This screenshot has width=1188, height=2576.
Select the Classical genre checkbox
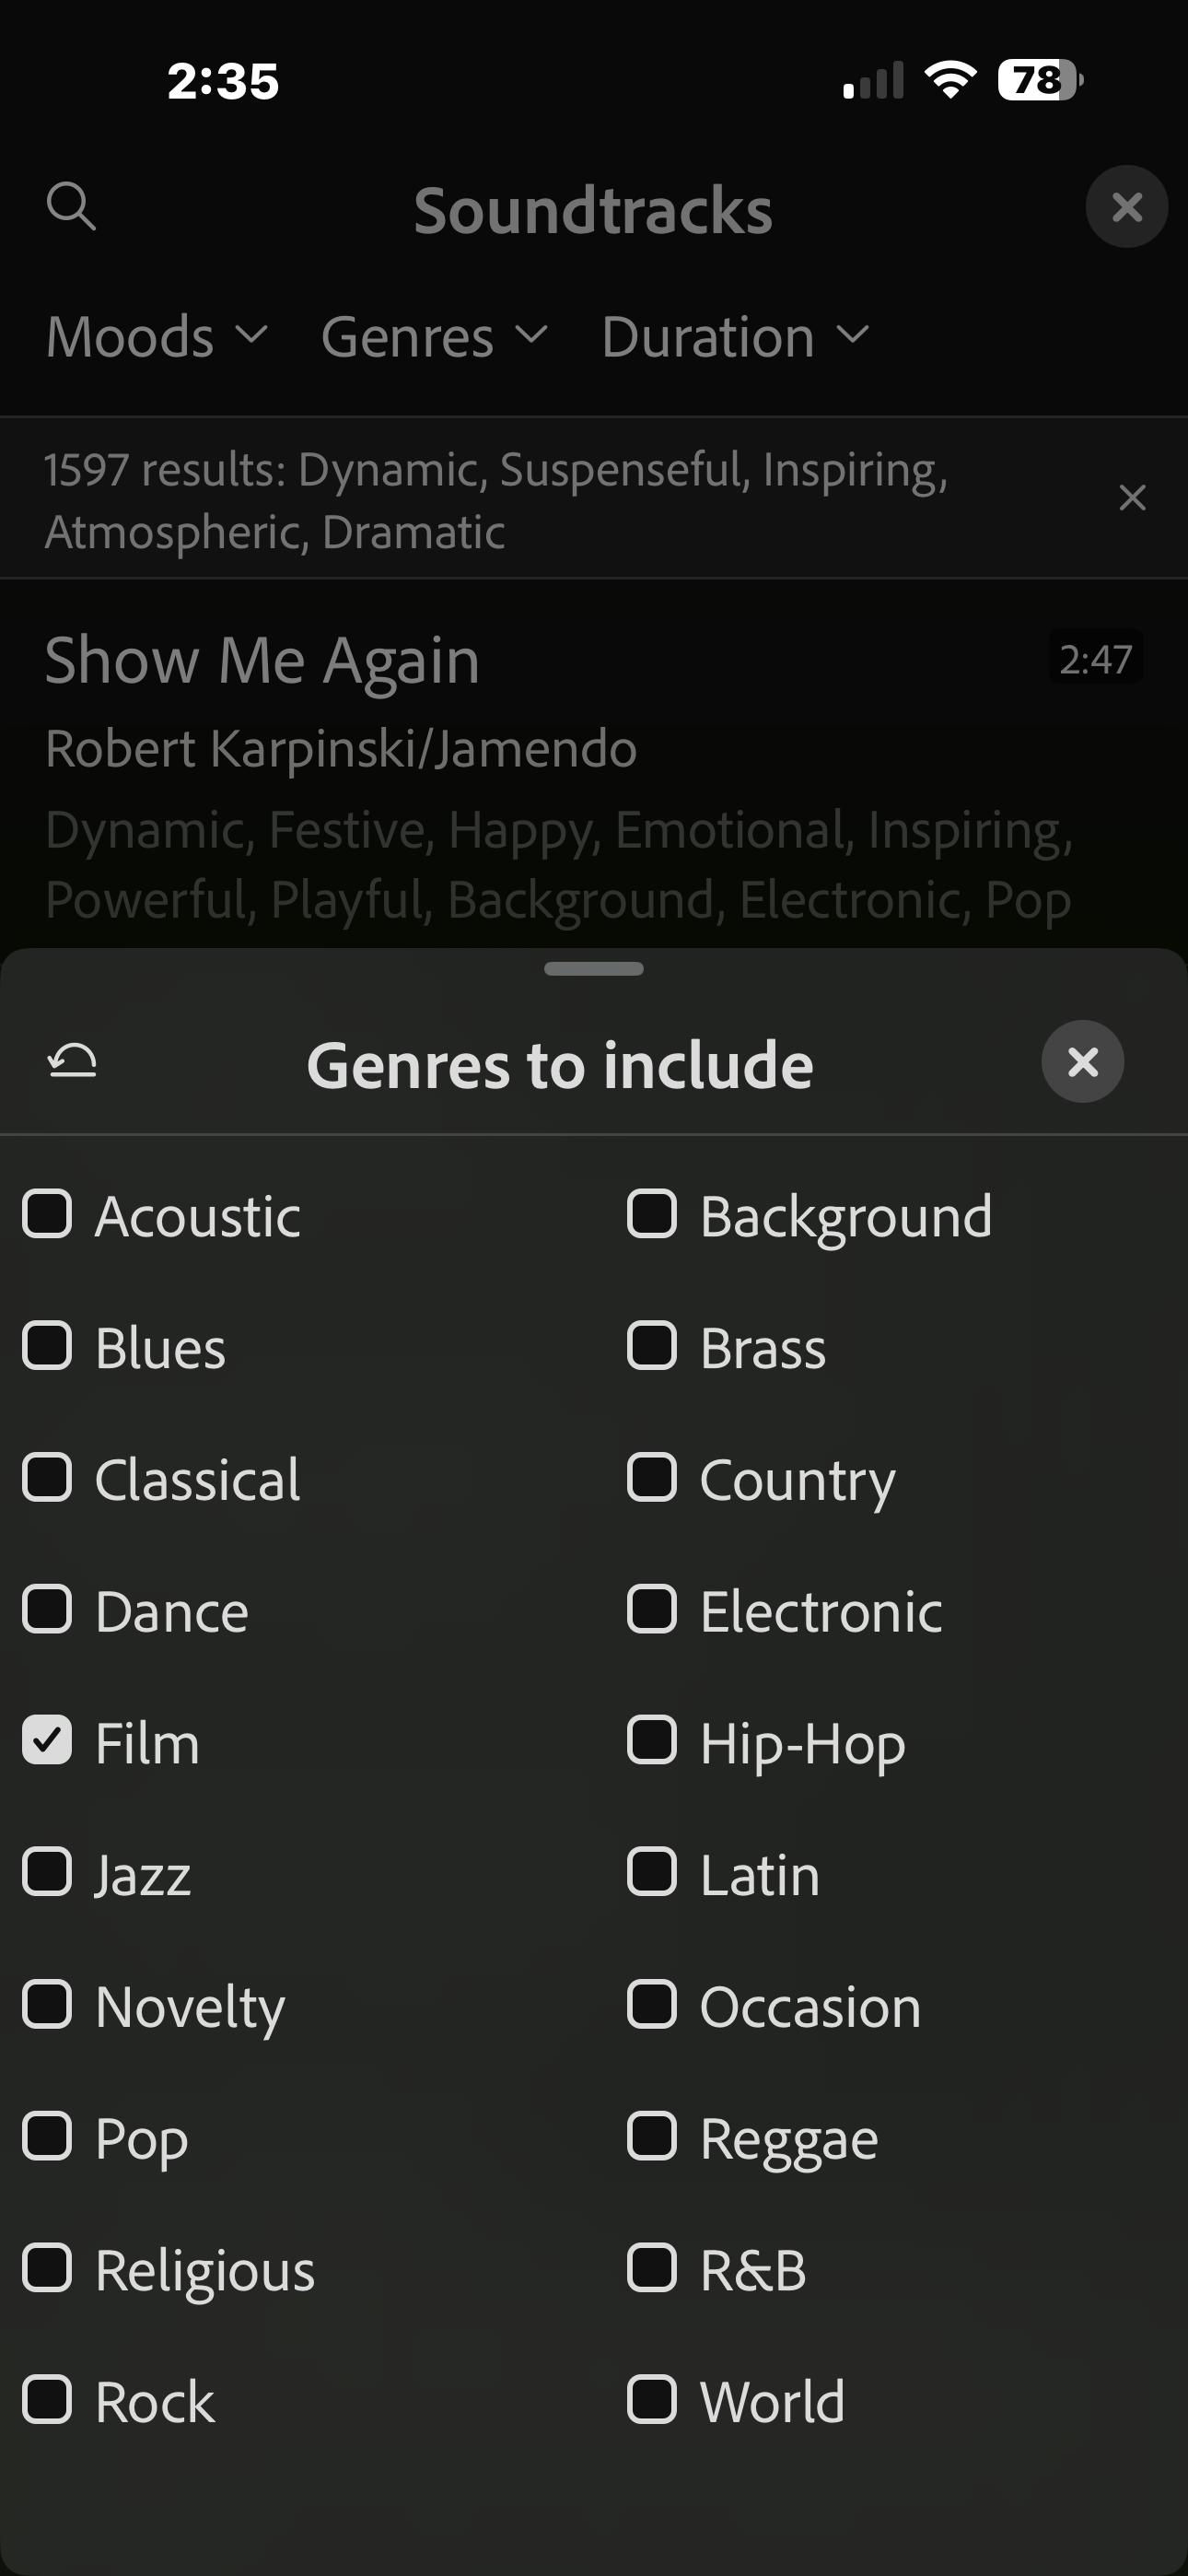click(x=47, y=1477)
